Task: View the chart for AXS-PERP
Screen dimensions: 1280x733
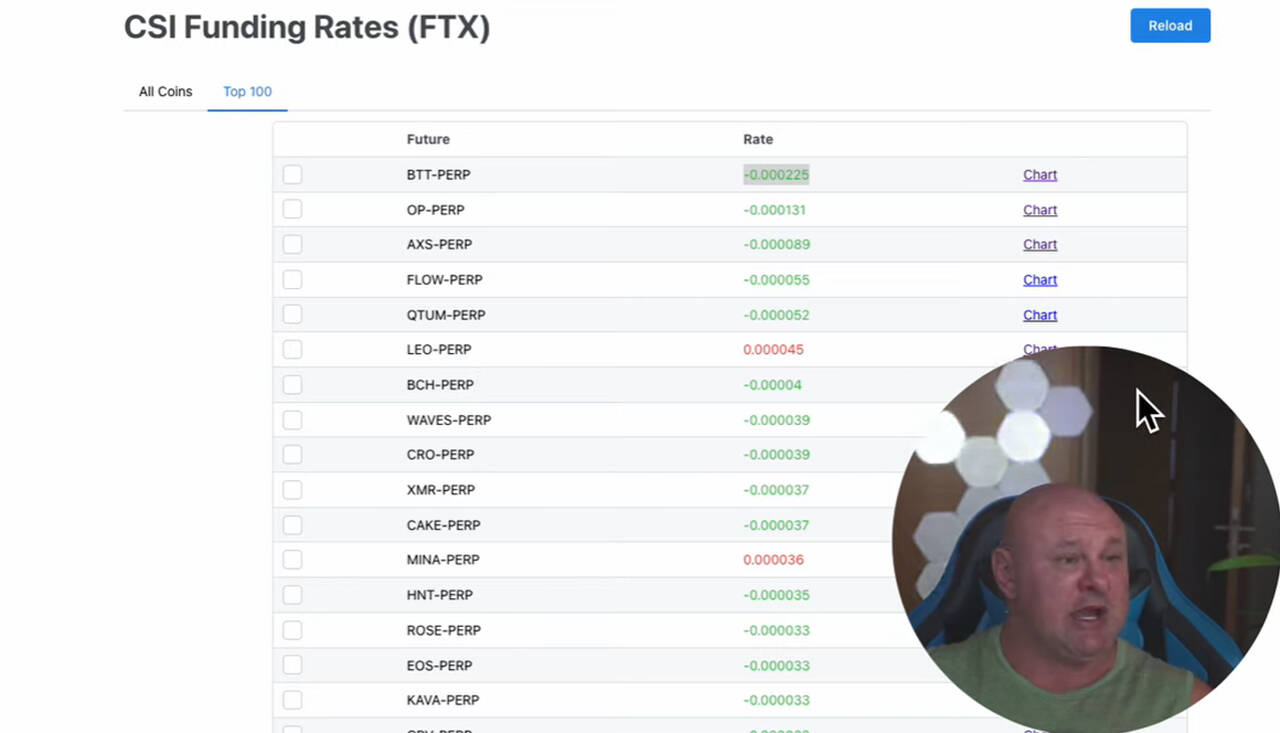Action: [x=1039, y=245]
